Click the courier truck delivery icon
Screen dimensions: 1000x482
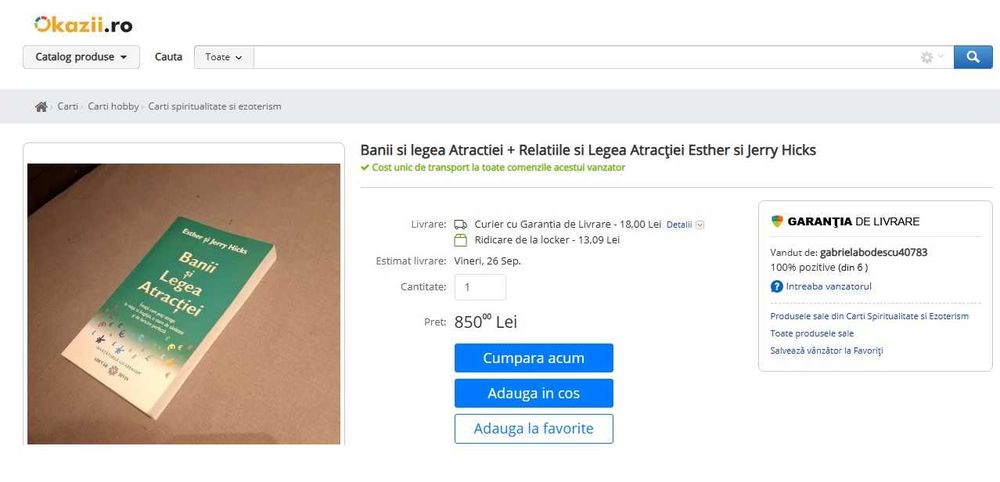click(x=460, y=224)
